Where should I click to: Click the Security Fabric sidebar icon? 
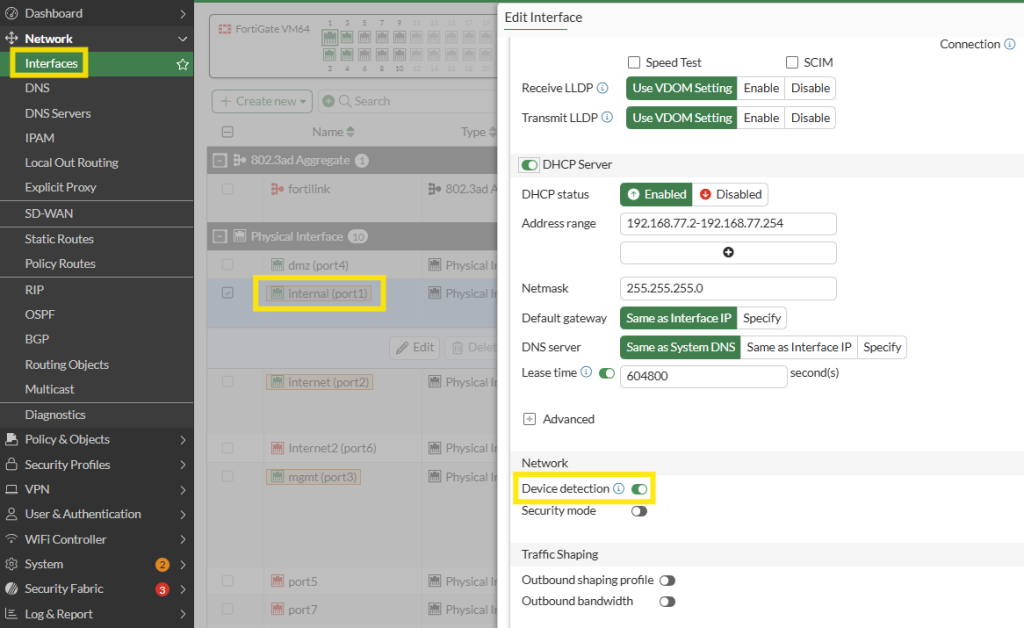coord(12,589)
